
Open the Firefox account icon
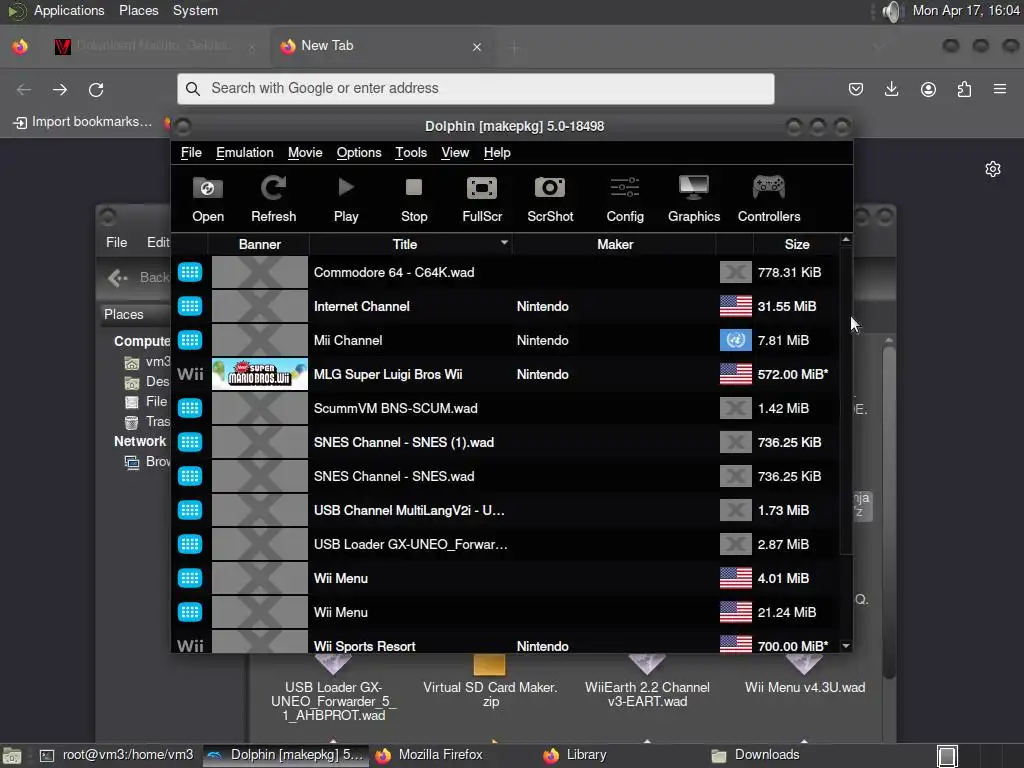[928, 89]
